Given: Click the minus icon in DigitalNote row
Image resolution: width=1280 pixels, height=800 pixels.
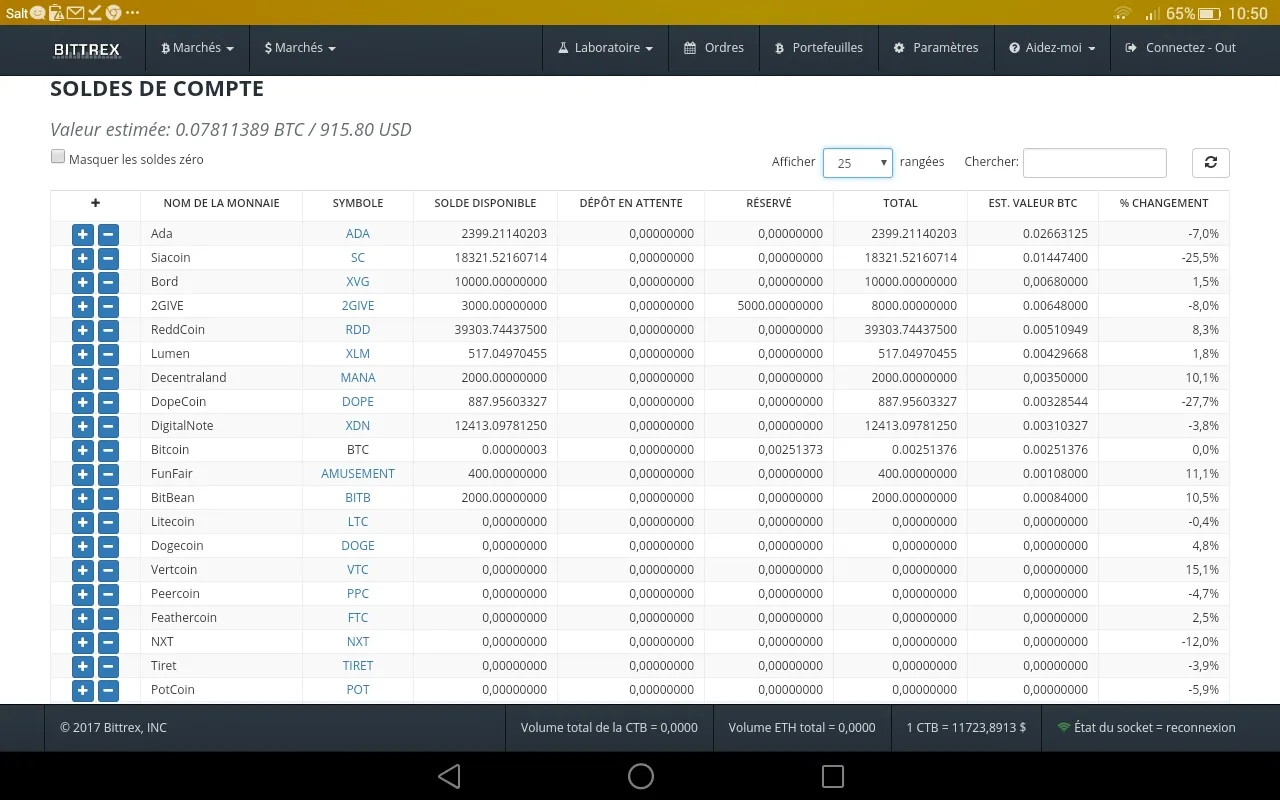Looking at the screenshot, I should click(x=108, y=426).
